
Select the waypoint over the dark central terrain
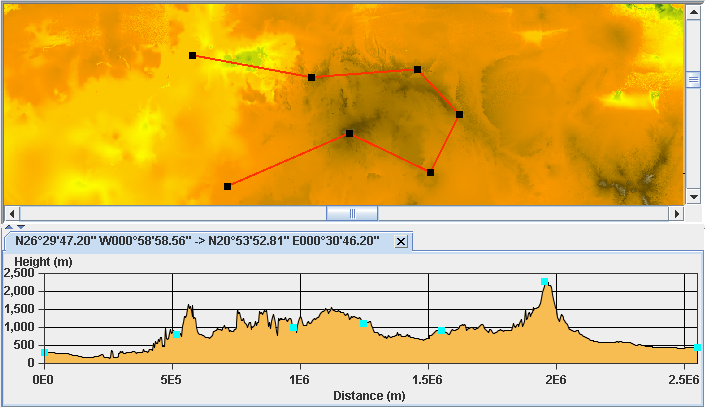coord(349,133)
